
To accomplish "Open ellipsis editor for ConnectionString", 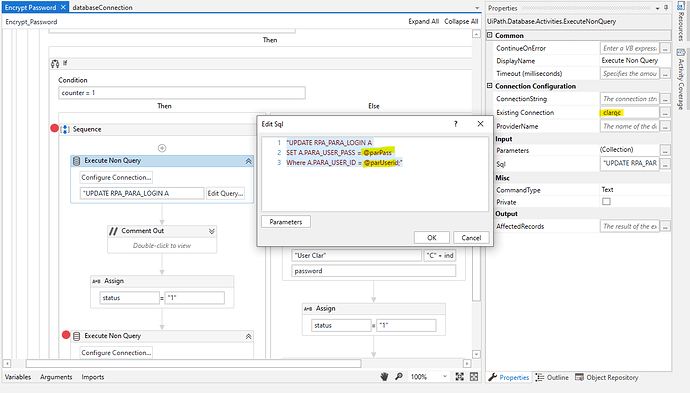I will click(x=665, y=99).
